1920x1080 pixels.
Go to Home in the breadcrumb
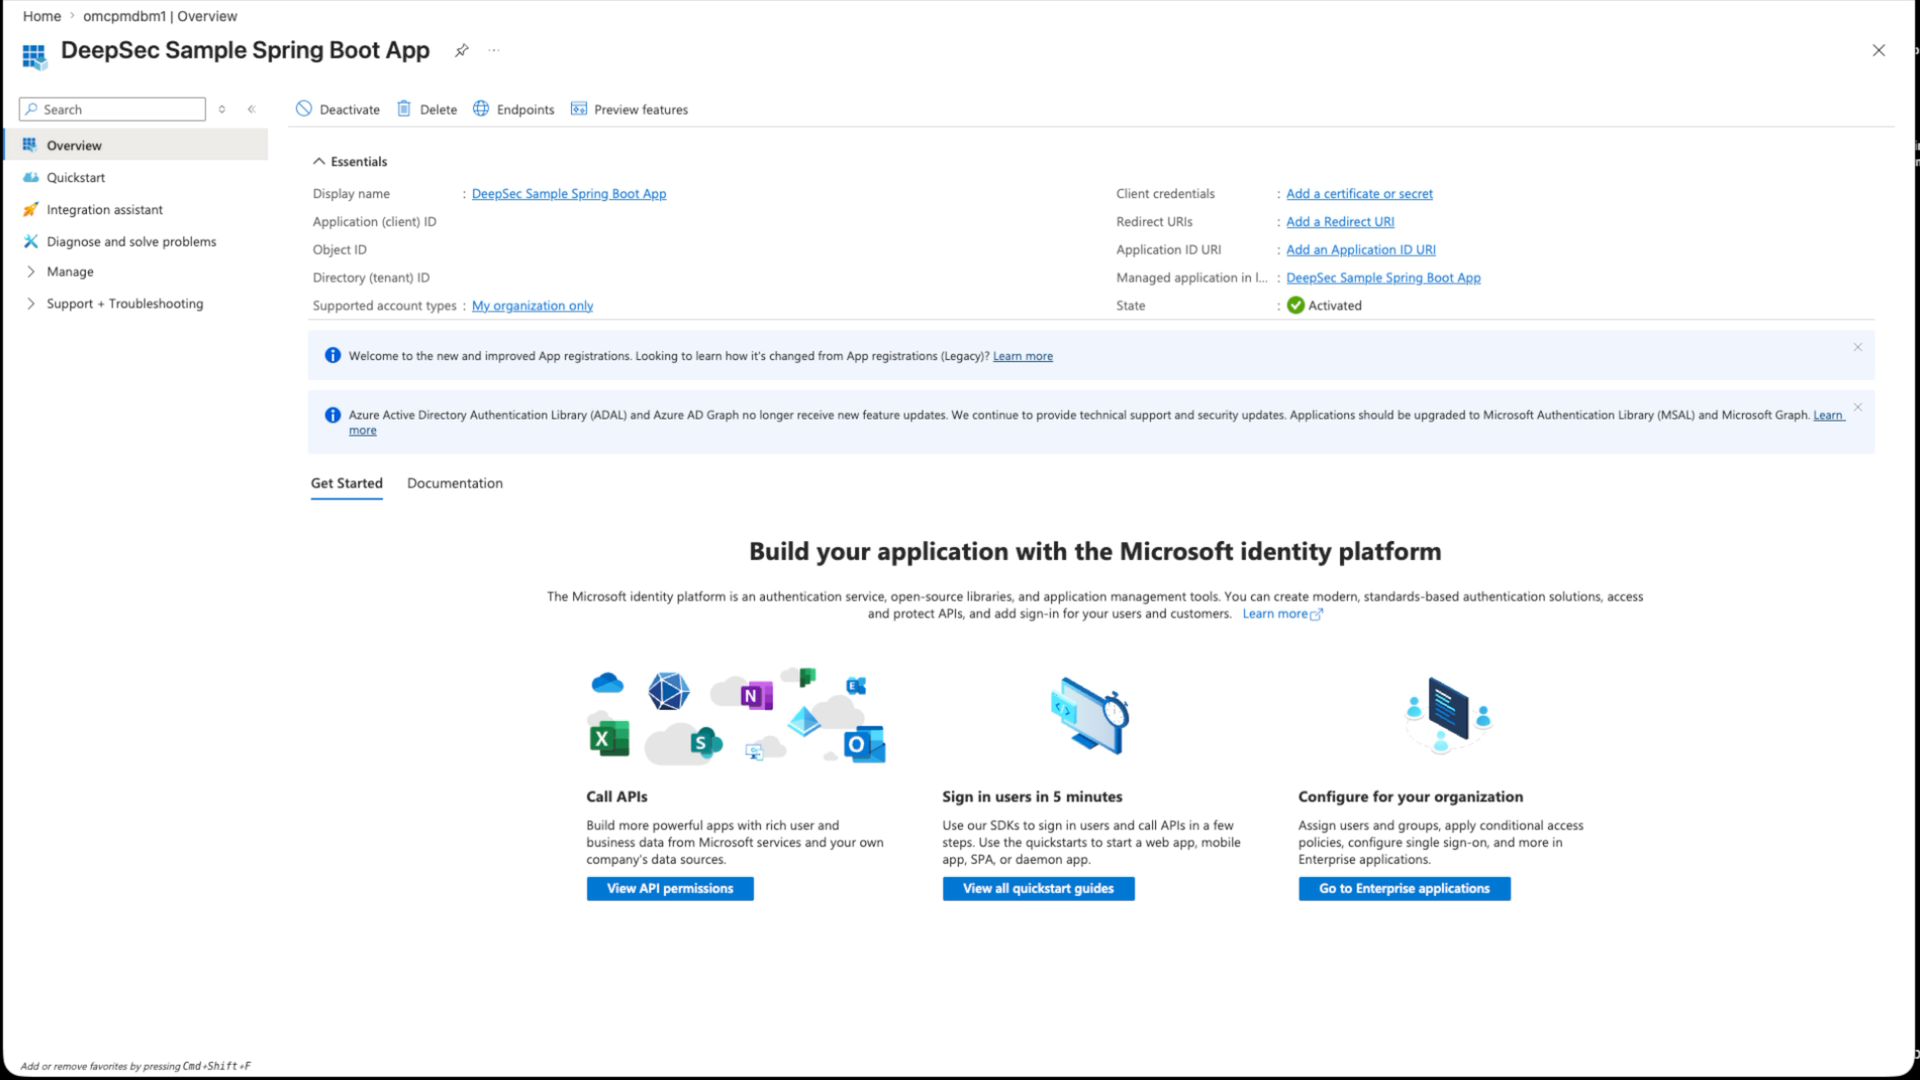tap(42, 16)
